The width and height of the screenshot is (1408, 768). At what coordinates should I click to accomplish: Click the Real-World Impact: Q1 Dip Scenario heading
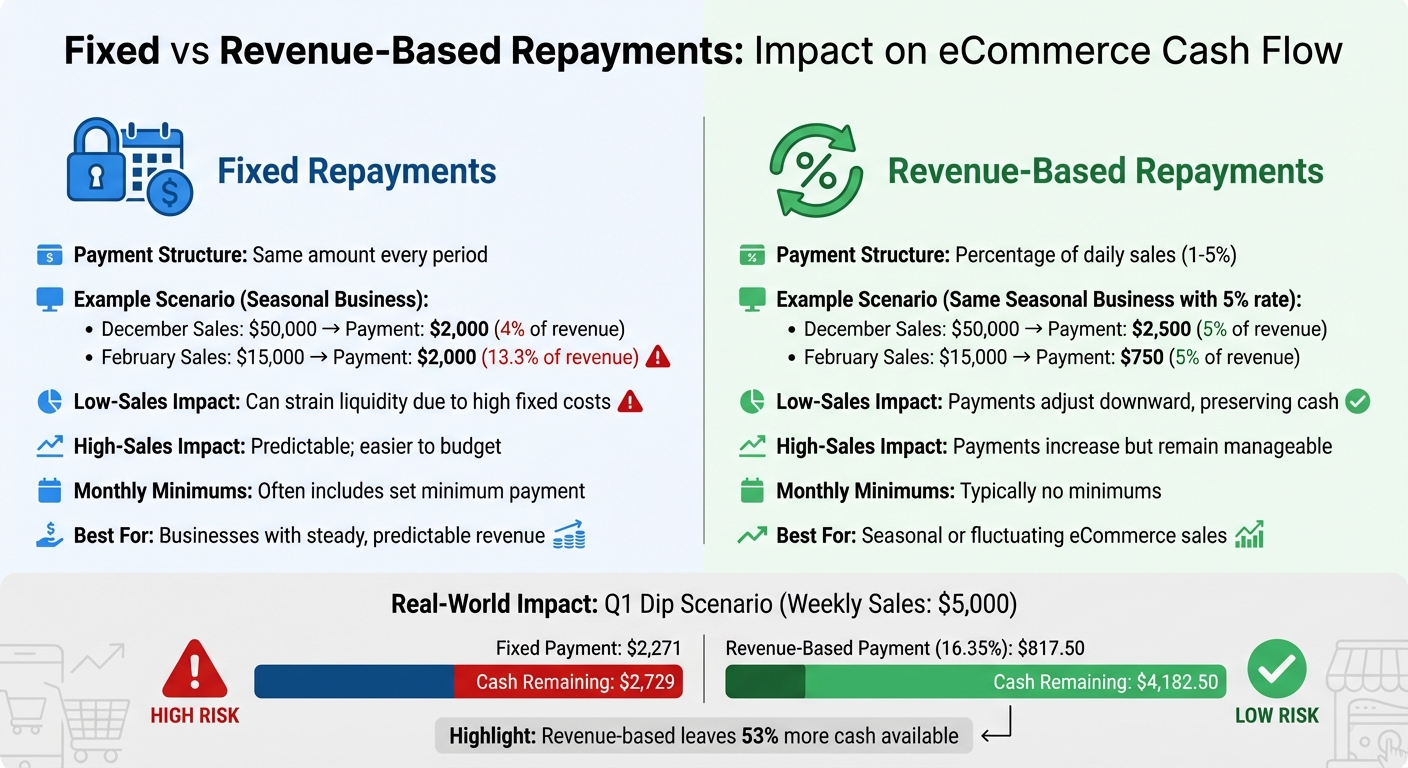pyautogui.click(x=704, y=604)
